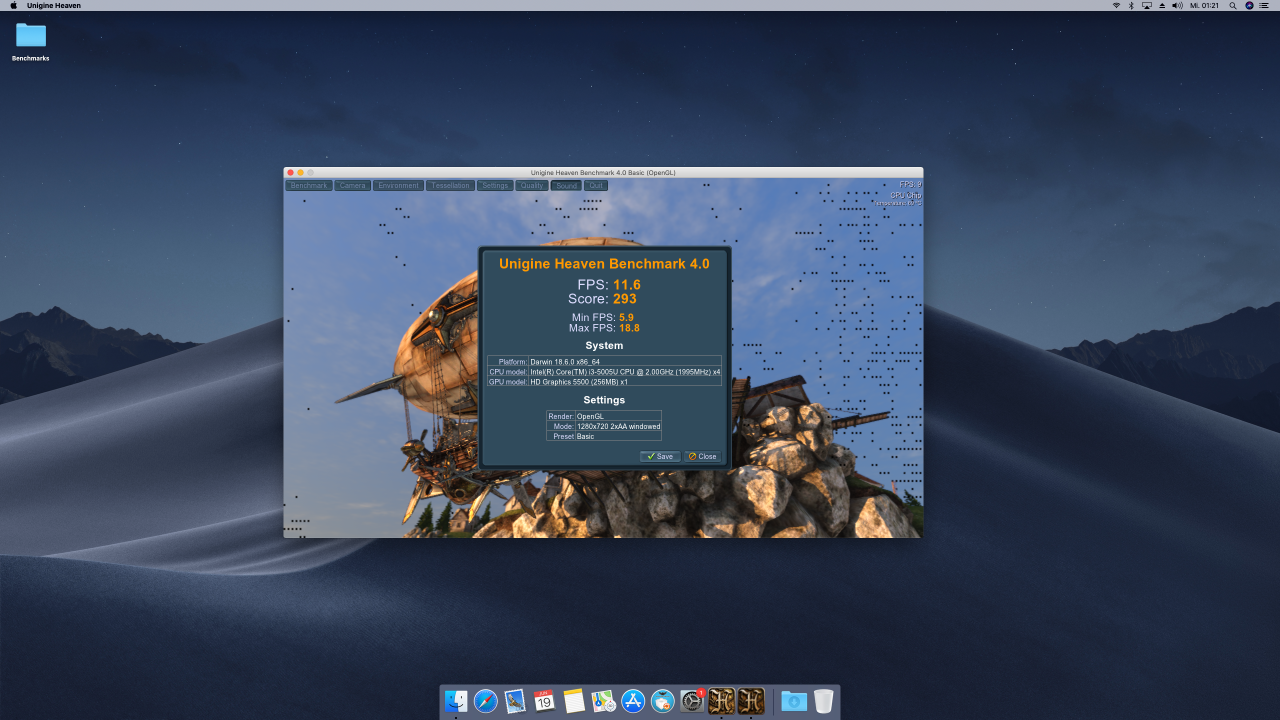The height and width of the screenshot is (720, 1280).
Task: Click the Wi-Fi status icon
Action: click(x=1116, y=6)
